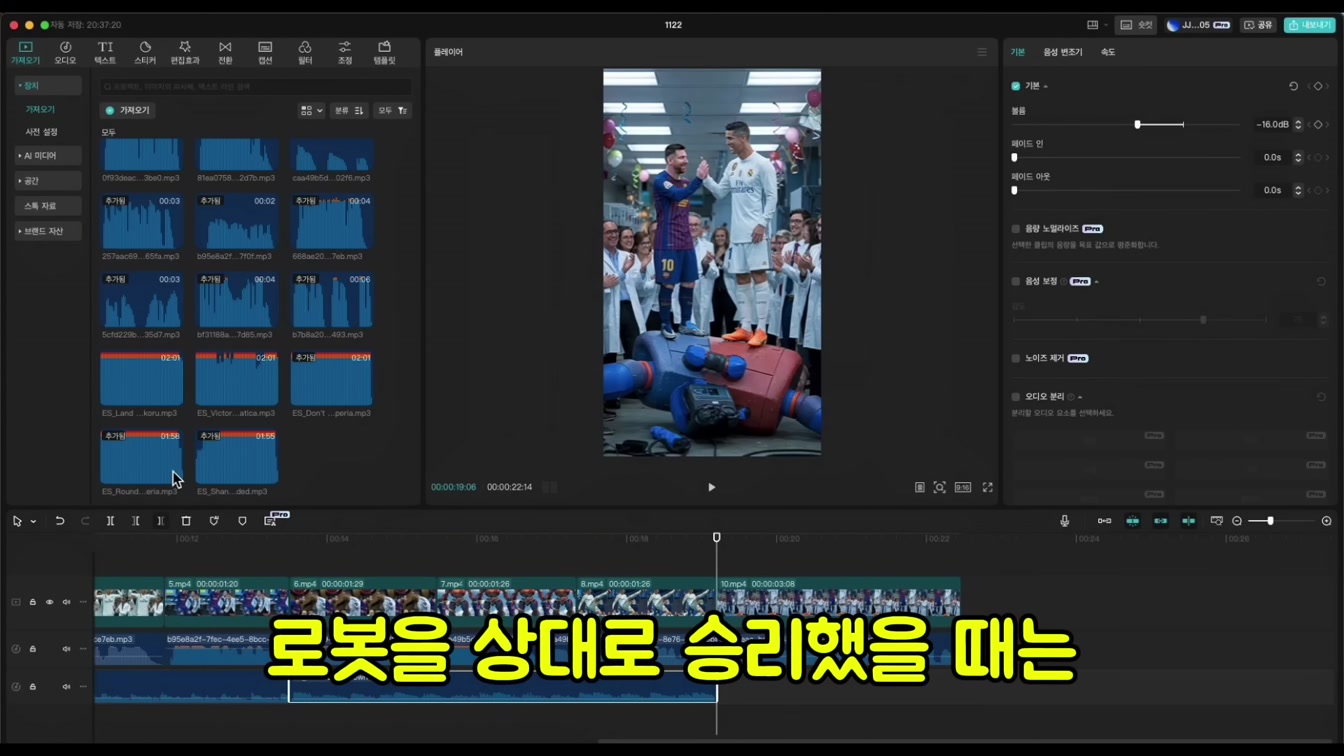
Task: Expand the 브랜드 자산 sidebar section
Action: coord(47,231)
